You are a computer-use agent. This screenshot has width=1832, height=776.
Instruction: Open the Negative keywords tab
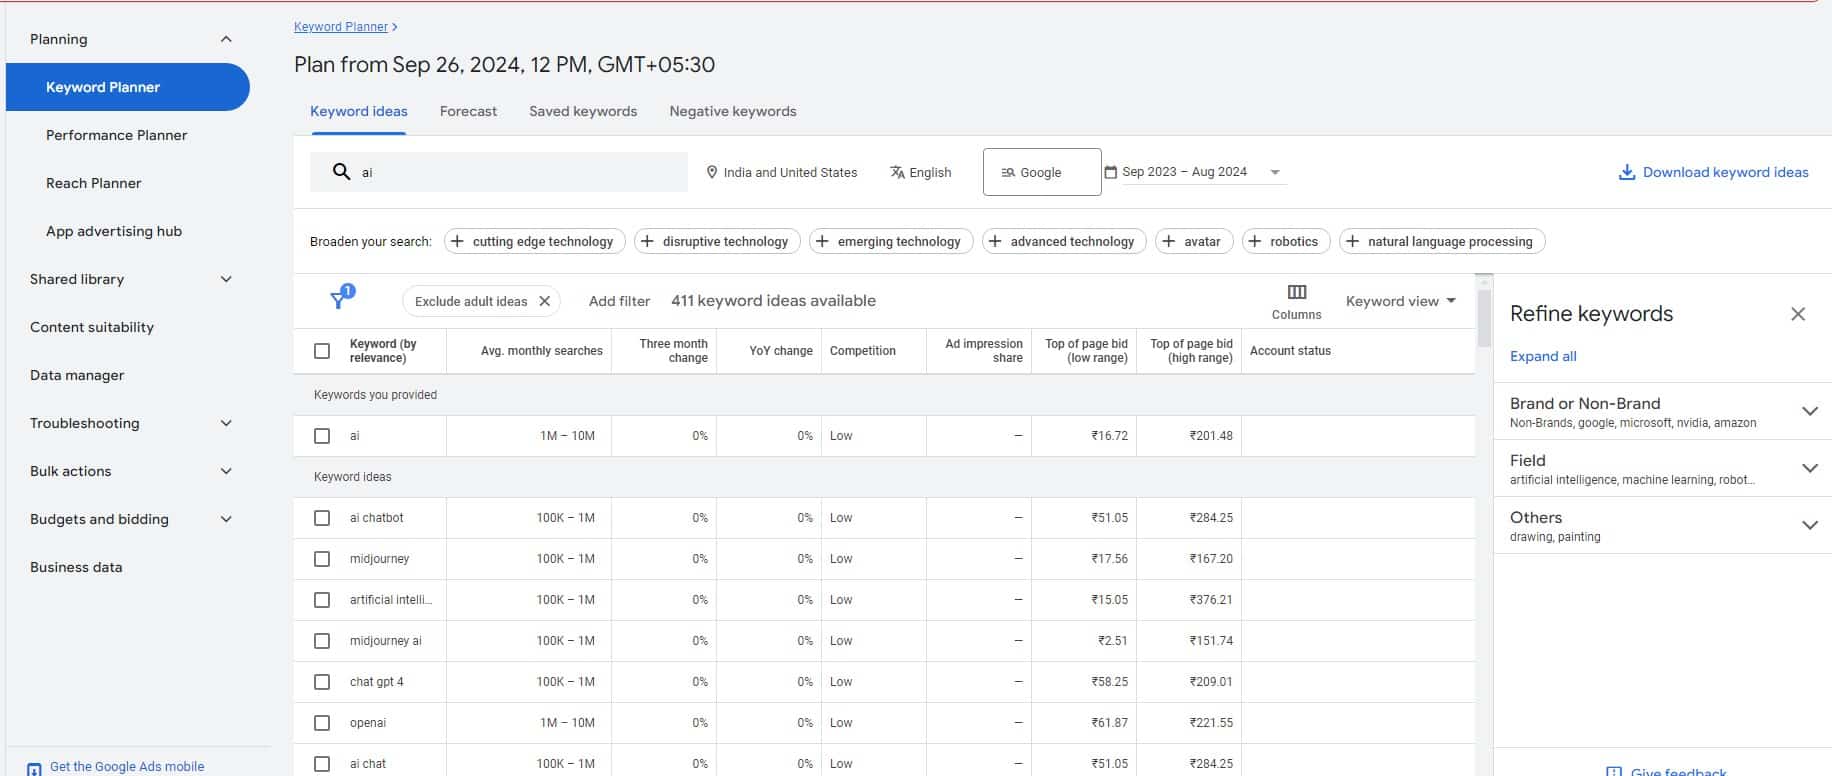click(733, 111)
